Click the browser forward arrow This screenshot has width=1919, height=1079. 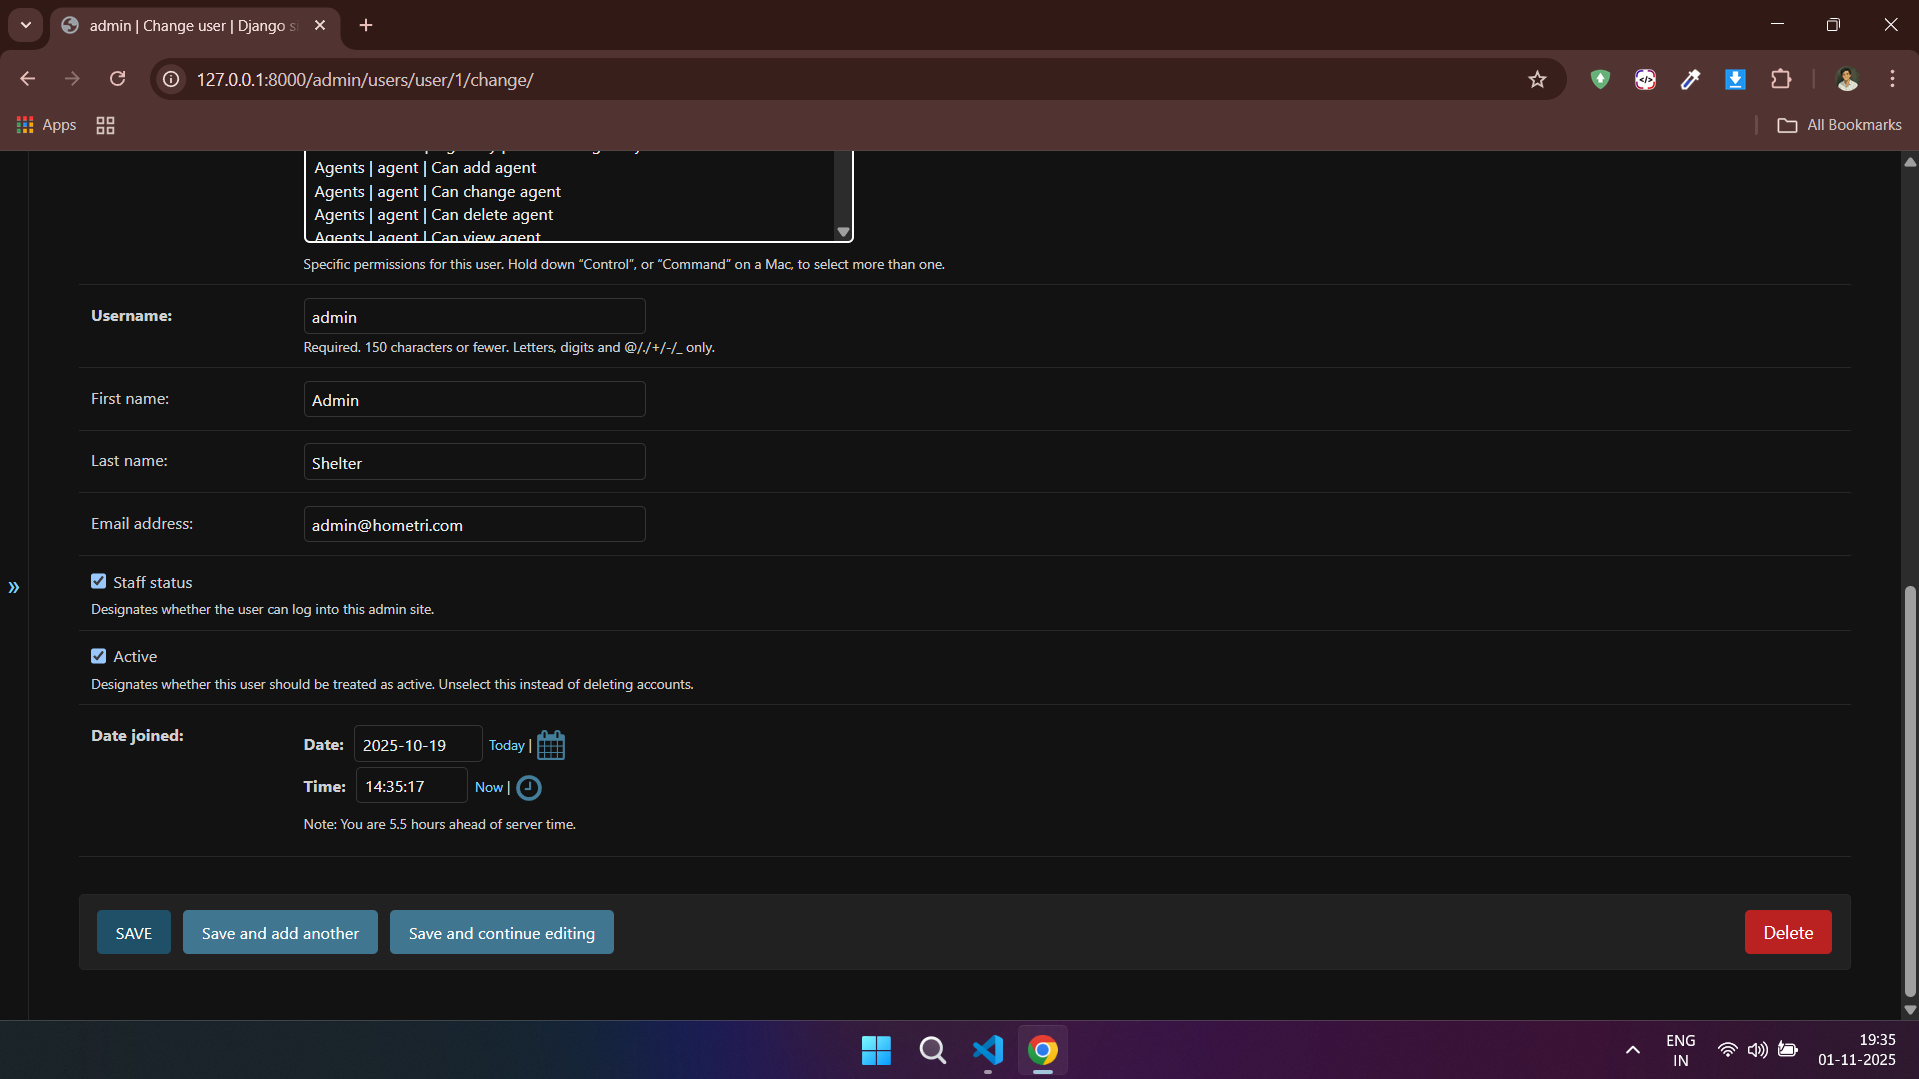(72, 79)
